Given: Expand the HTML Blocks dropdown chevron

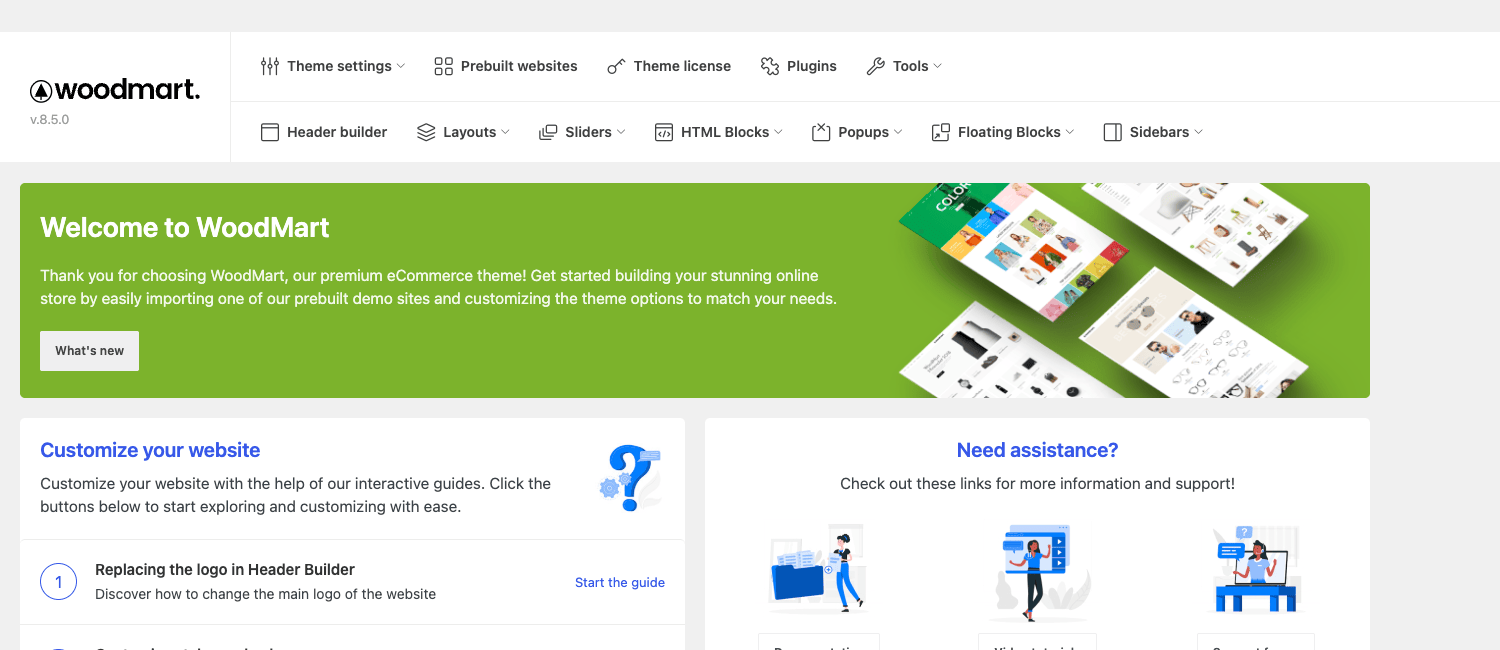Looking at the screenshot, I should (778, 132).
